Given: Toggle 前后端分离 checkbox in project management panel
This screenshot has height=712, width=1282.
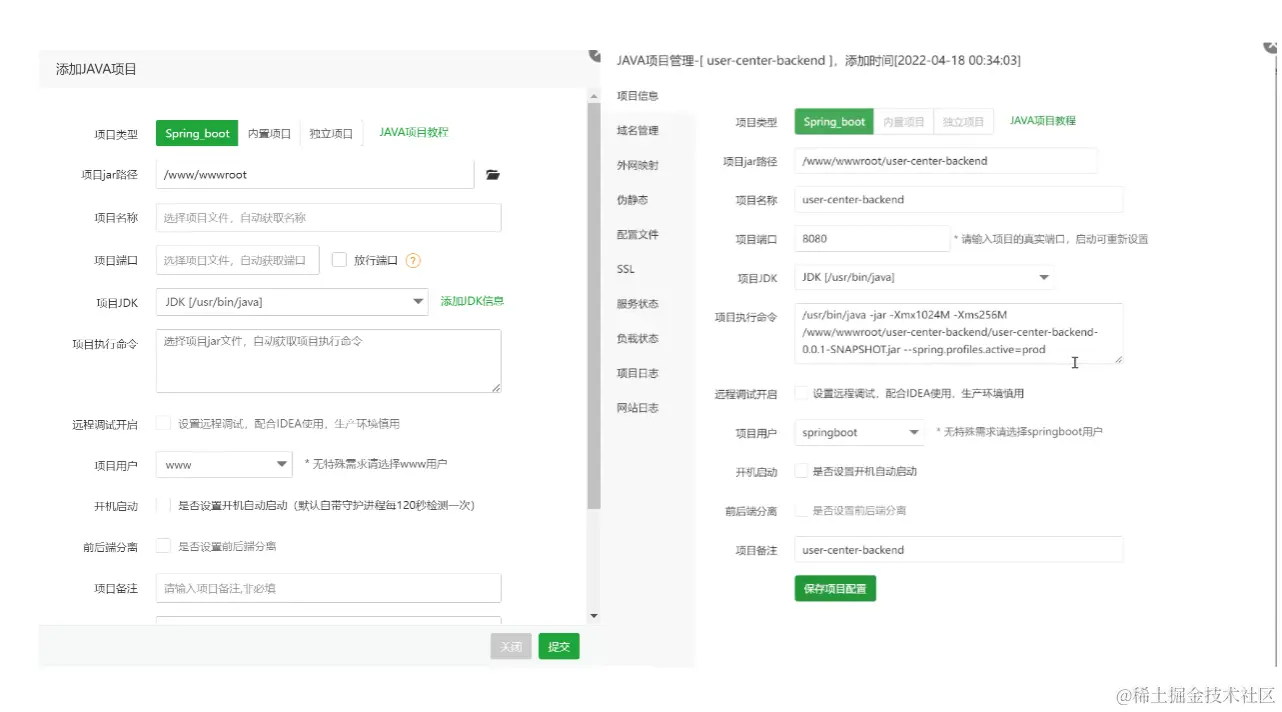Looking at the screenshot, I should click(801, 510).
